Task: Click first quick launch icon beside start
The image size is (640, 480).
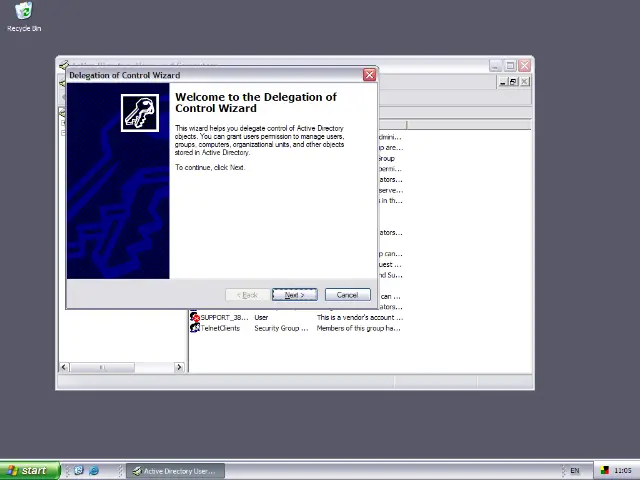Action: pyautogui.click(x=79, y=471)
